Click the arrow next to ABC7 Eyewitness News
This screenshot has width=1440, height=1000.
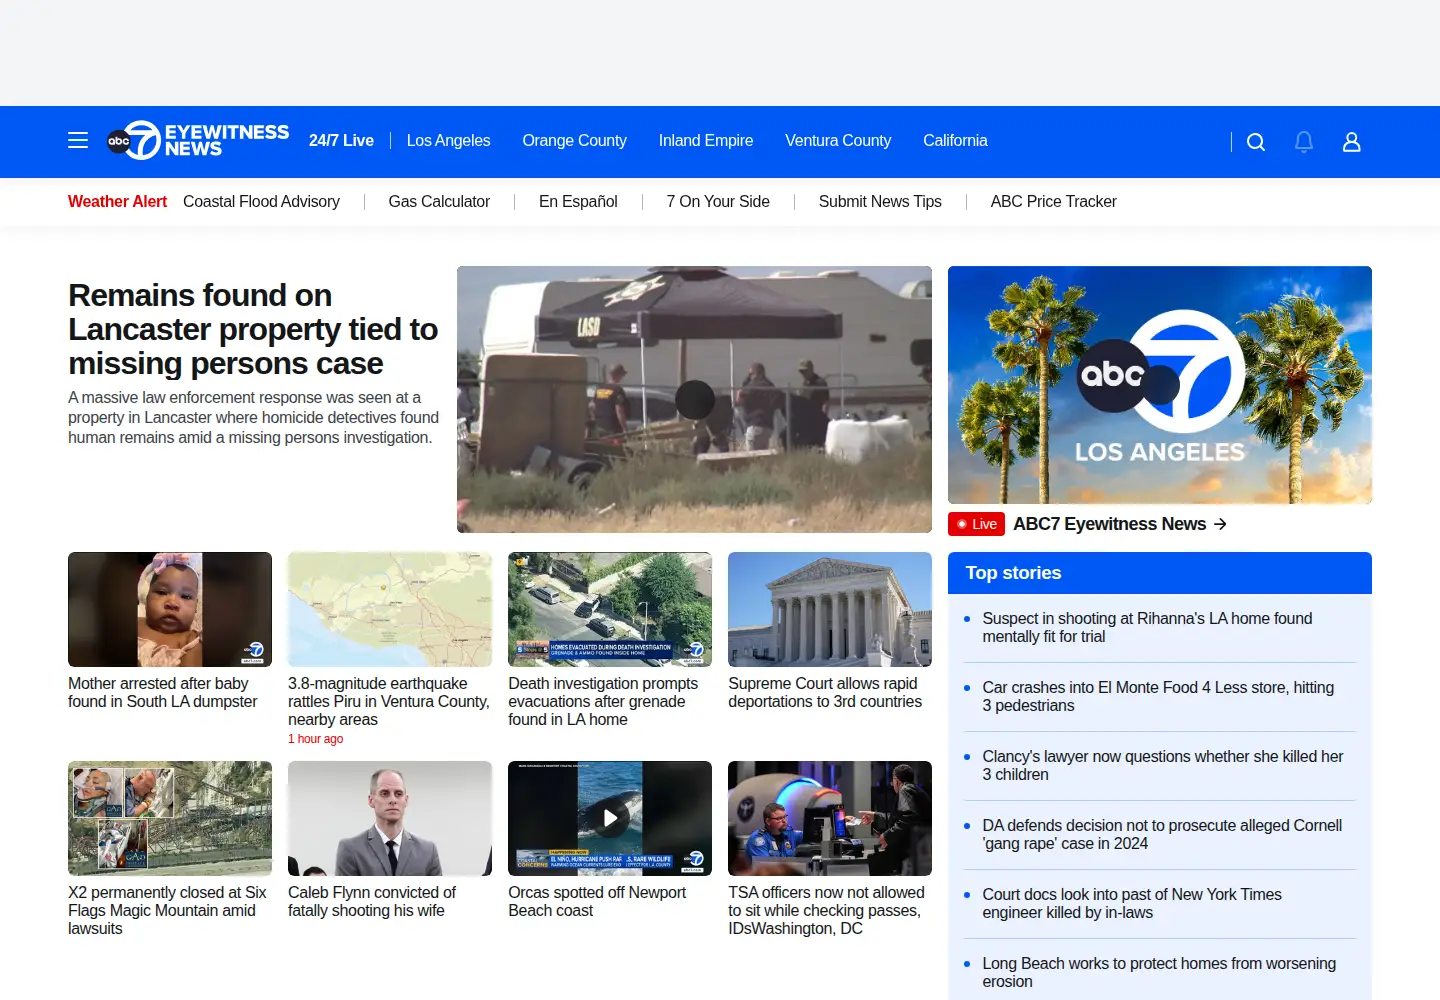click(x=1220, y=524)
